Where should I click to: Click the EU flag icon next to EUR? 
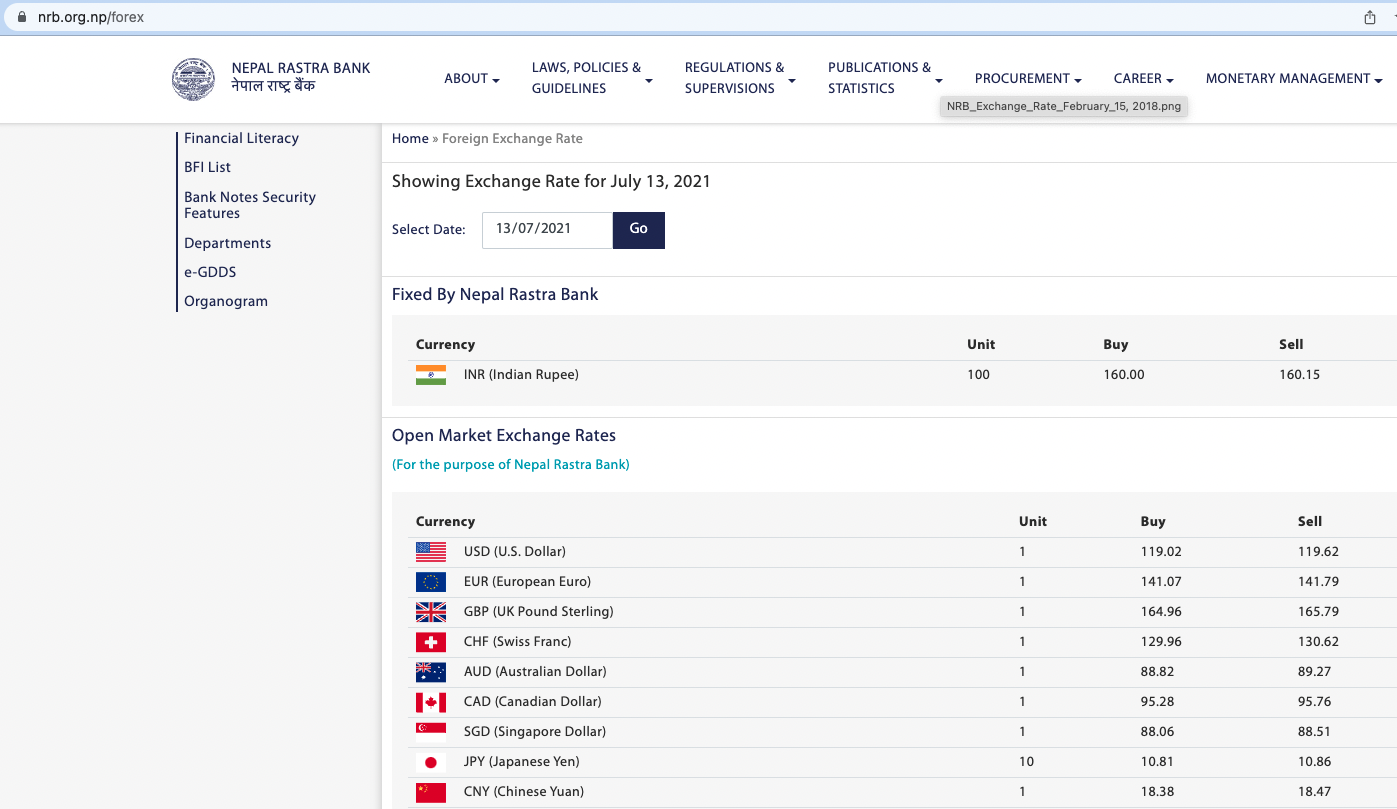(431, 582)
